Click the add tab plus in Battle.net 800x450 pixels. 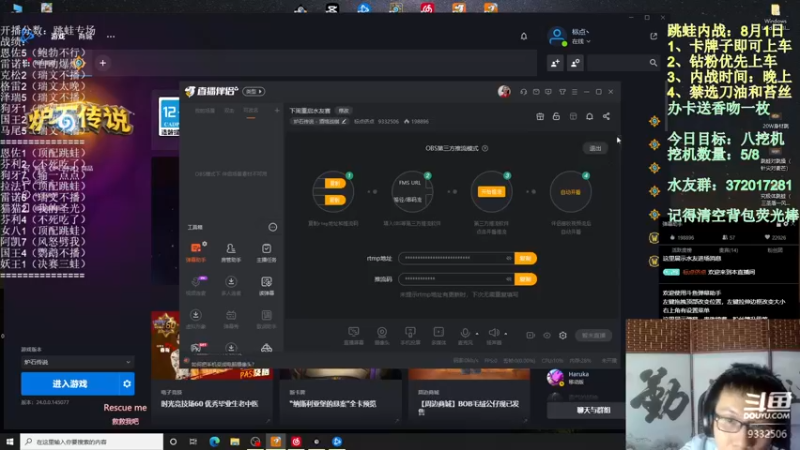click(103, 63)
